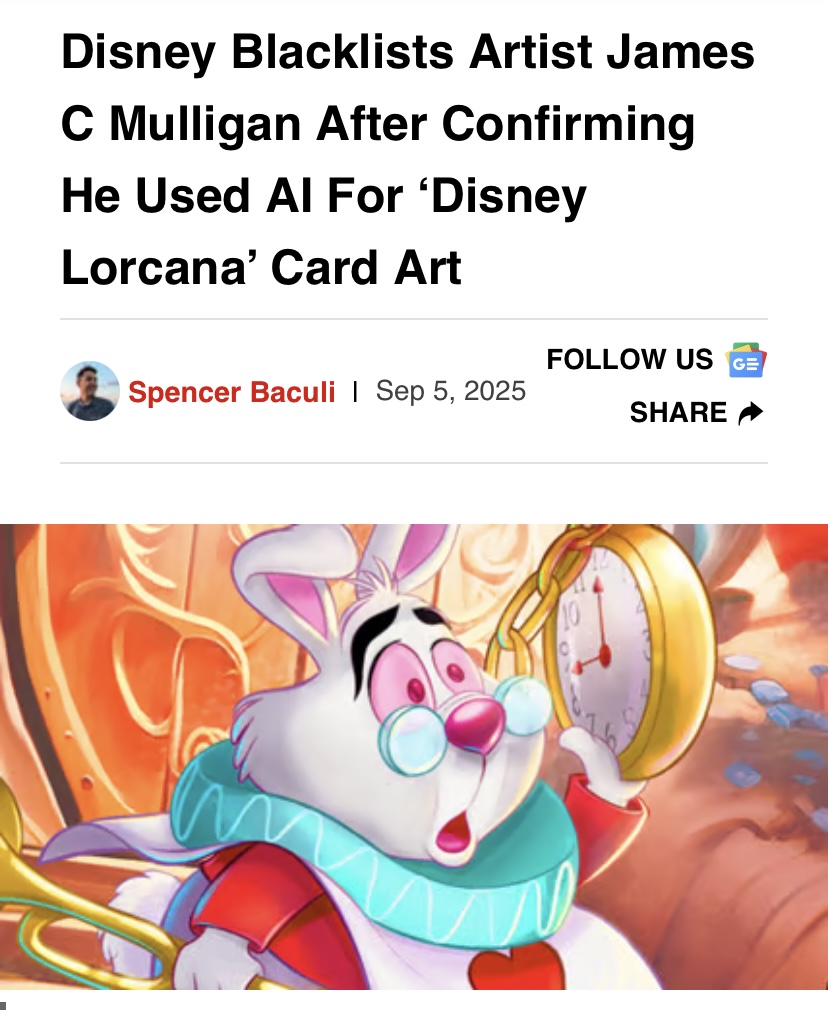828x1010 pixels.
Task: Open Spencer Baculi's round avatar photo
Action: click(90, 391)
